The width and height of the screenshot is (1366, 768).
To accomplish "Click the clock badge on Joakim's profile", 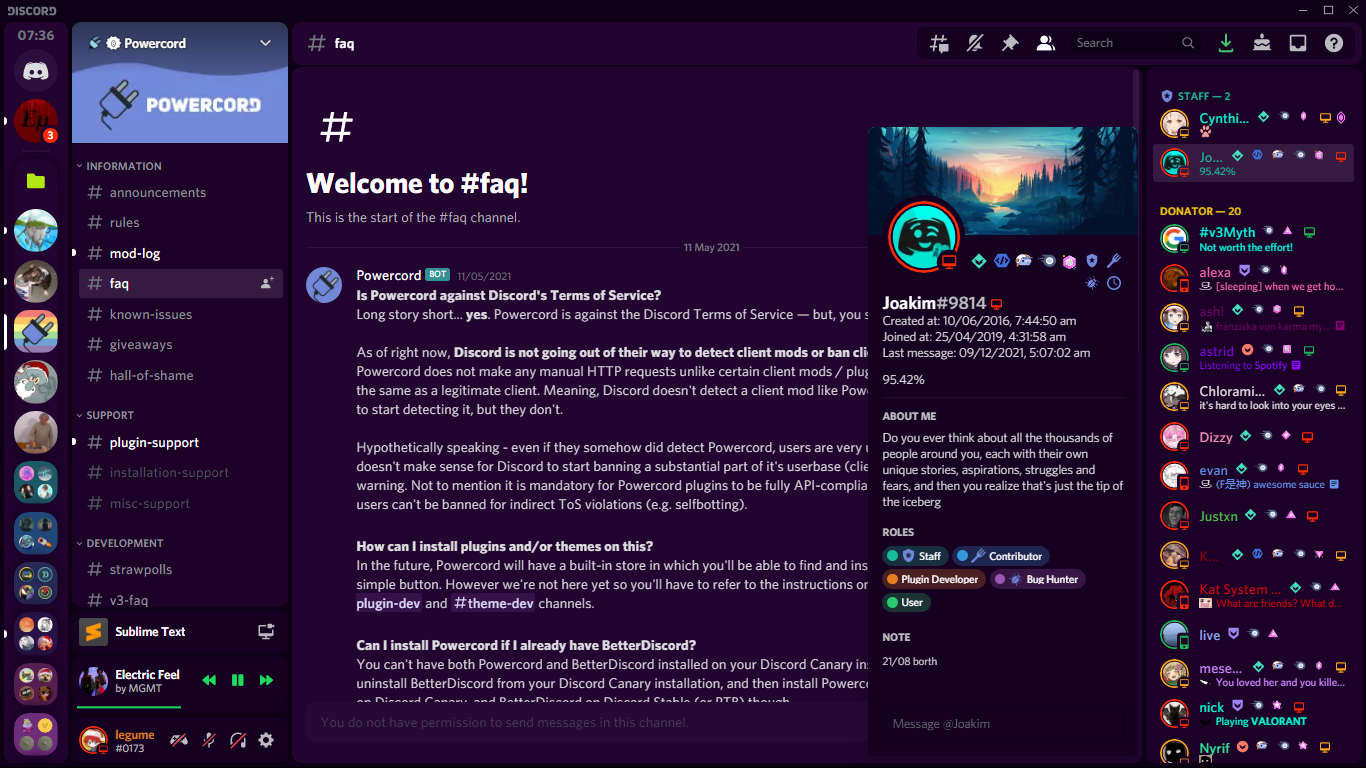I will (1114, 283).
